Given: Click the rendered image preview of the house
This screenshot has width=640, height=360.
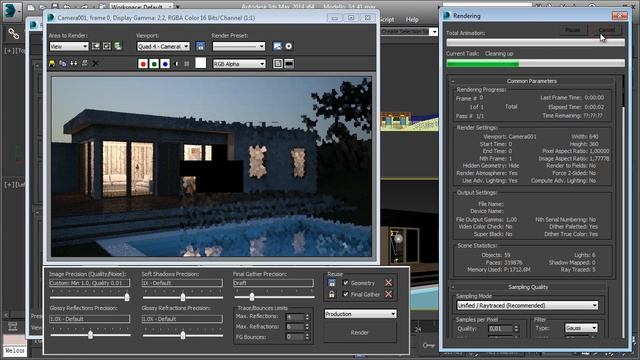Looking at the screenshot, I should (x=211, y=167).
